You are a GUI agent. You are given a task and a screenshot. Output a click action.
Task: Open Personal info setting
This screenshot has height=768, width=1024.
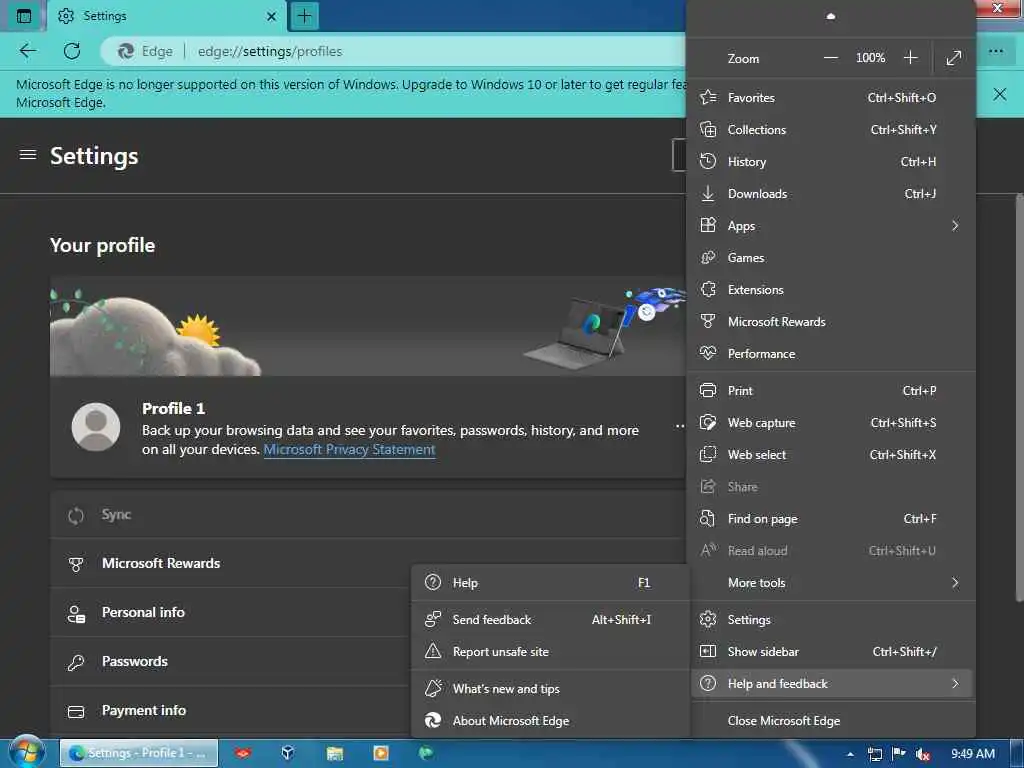(230, 612)
